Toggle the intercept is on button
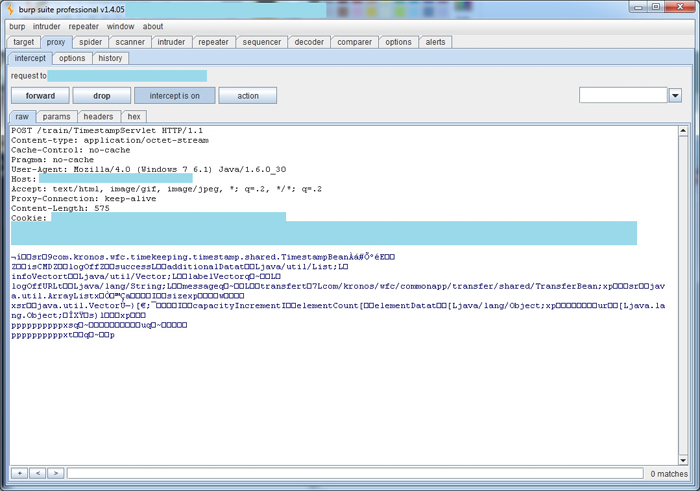Screen dimensions: 700x491 [x=175, y=96]
